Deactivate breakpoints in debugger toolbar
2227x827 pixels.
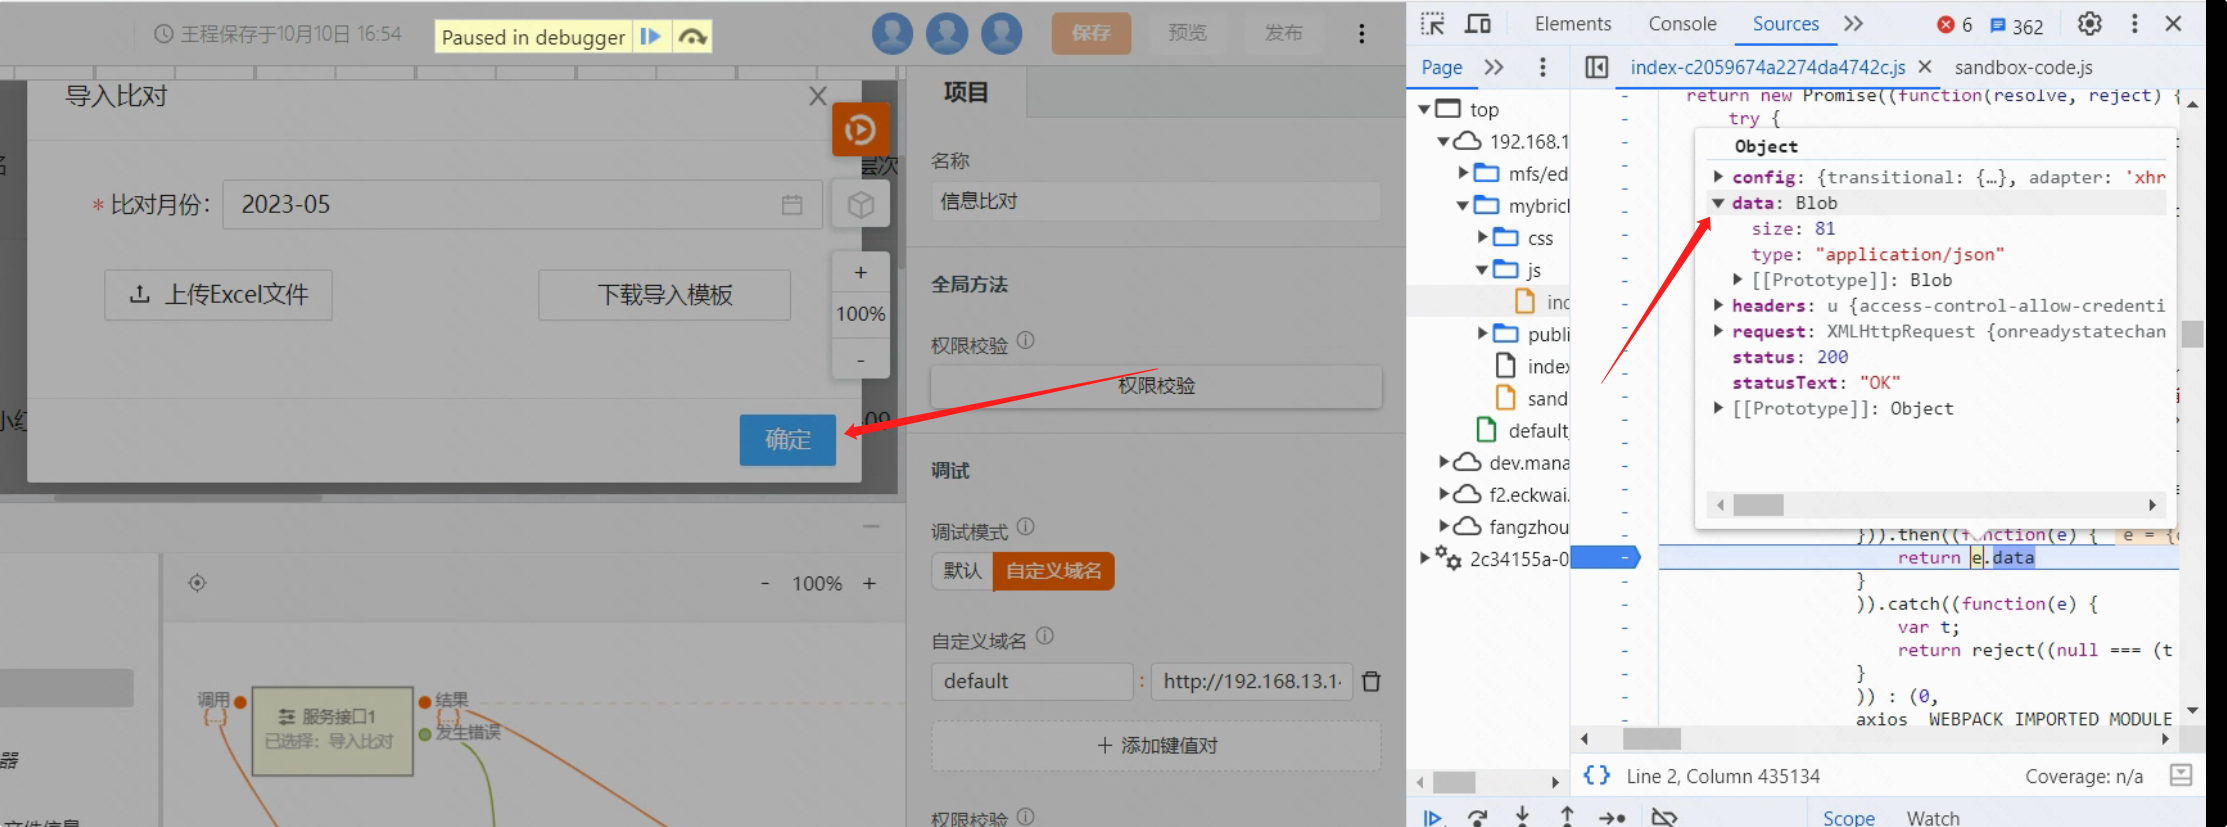point(1664,817)
